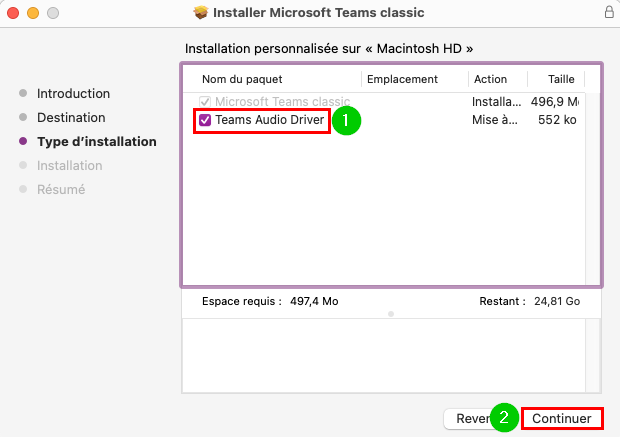This screenshot has height=437, width=620.
Task: Click the disabled Microsoft Teams classic checkbox
Action: [x=205, y=102]
